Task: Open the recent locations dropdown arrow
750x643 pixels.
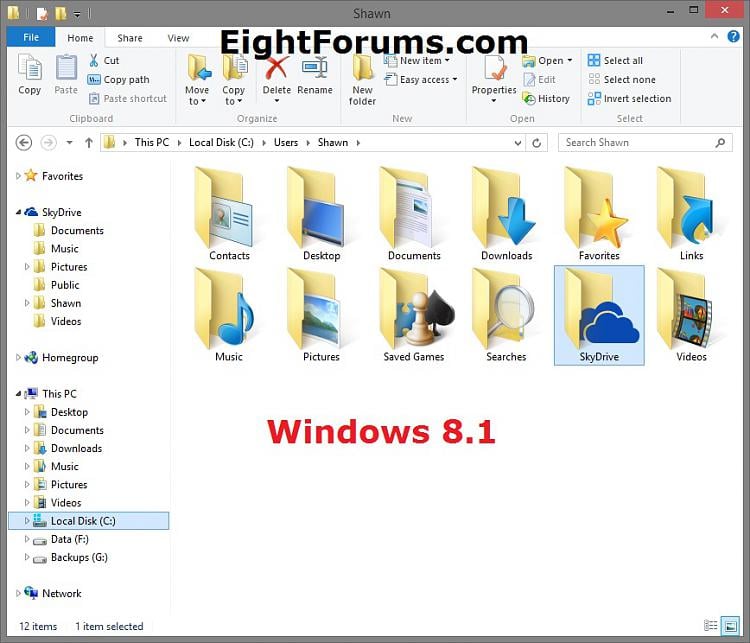Action: pos(69,143)
